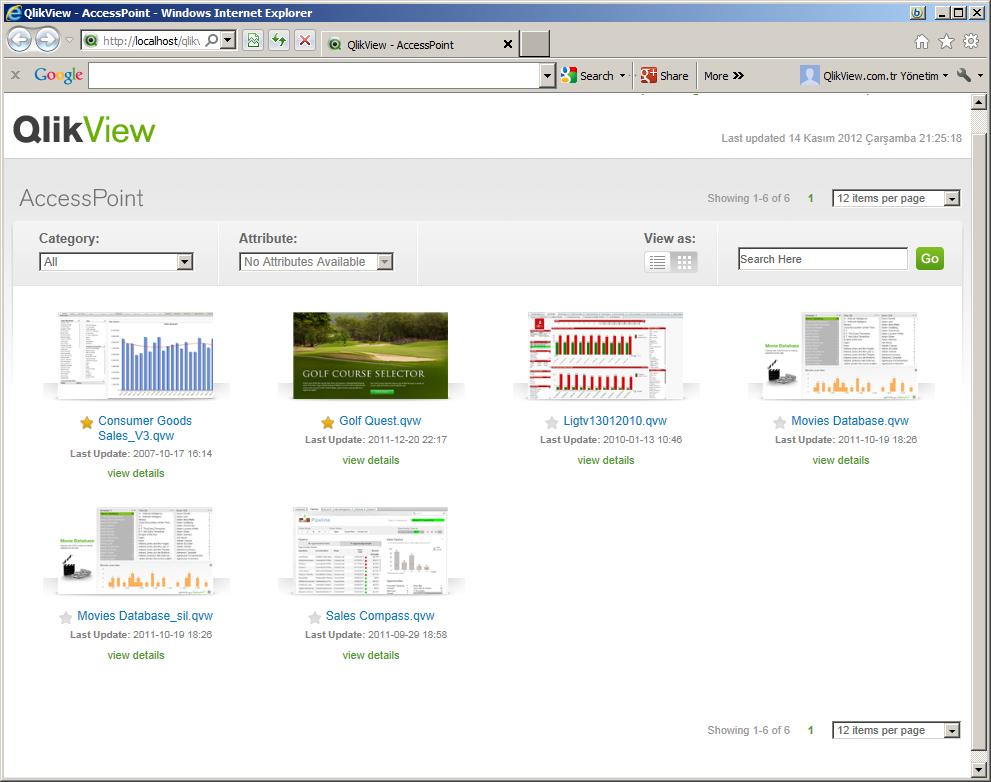Click the Google toolbar search input box
The height and width of the screenshot is (782, 991).
[315, 76]
